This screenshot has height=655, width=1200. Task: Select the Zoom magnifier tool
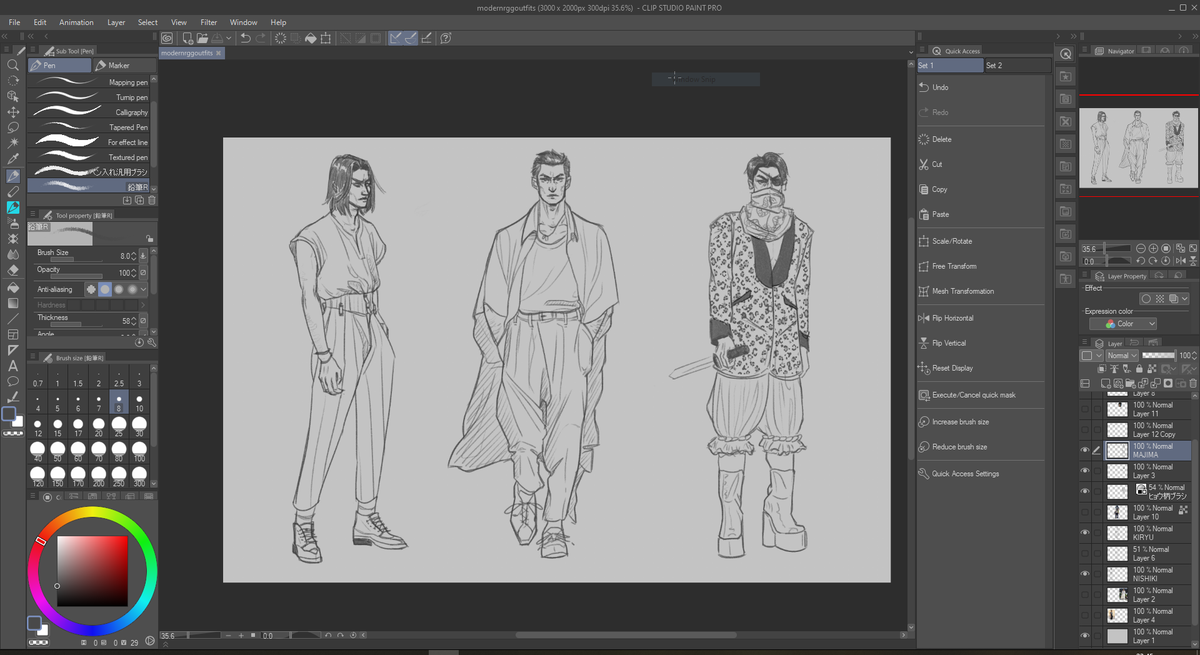pyautogui.click(x=13, y=64)
